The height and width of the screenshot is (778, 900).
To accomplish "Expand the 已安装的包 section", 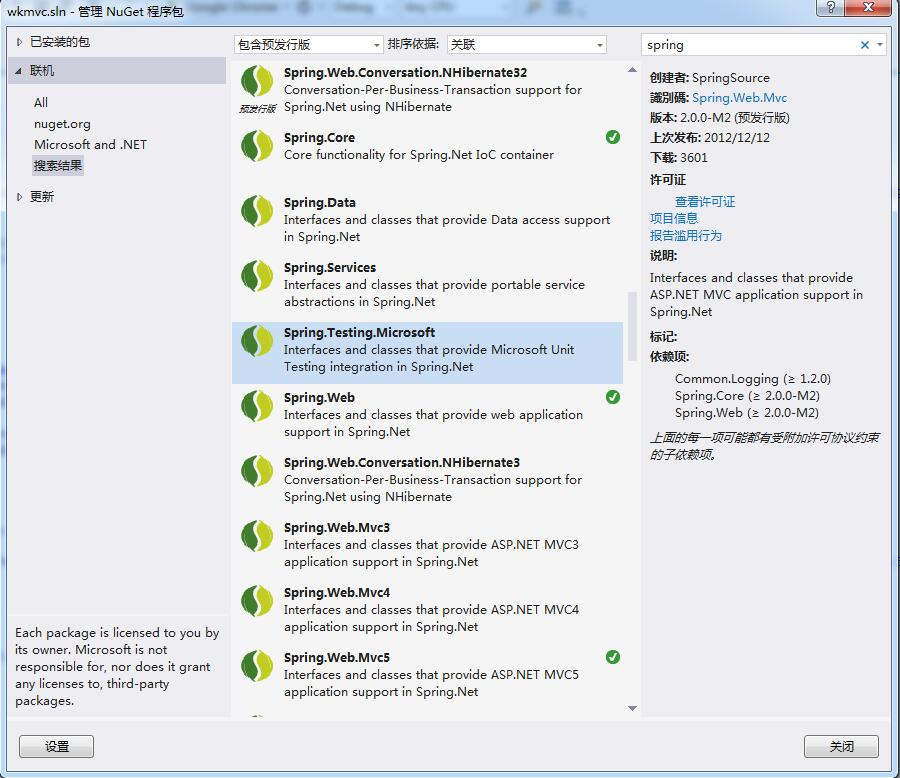I will click(19, 42).
